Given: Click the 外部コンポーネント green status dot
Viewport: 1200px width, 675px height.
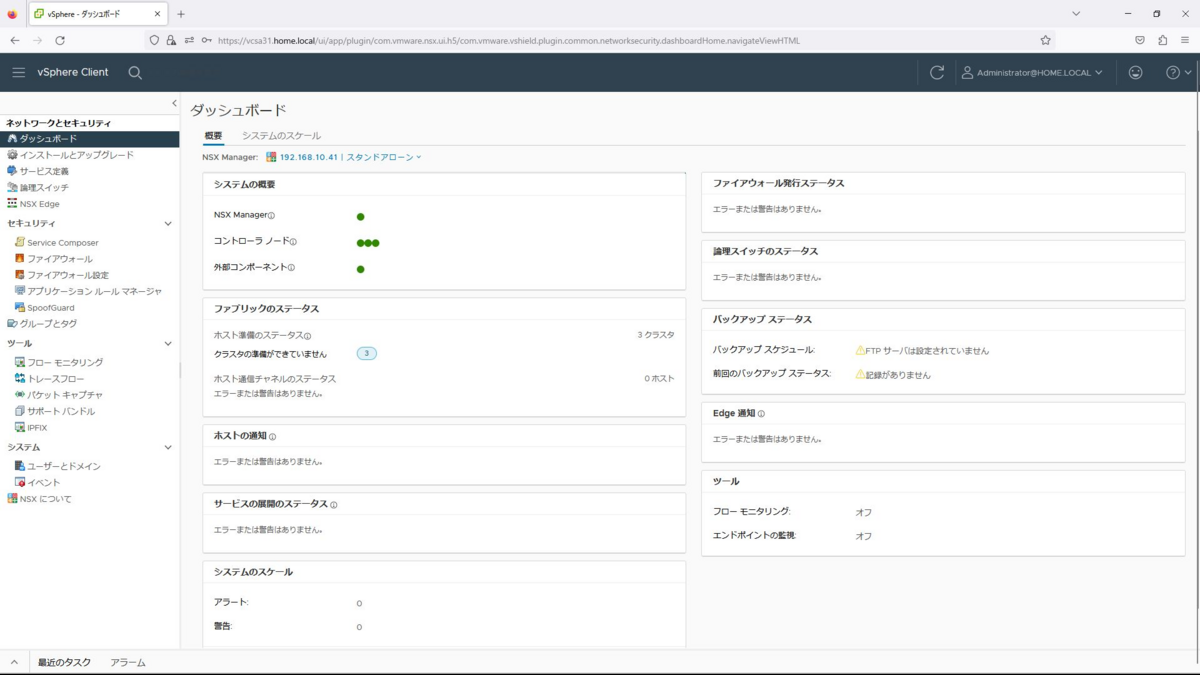Looking at the screenshot, I should point(360,269).
